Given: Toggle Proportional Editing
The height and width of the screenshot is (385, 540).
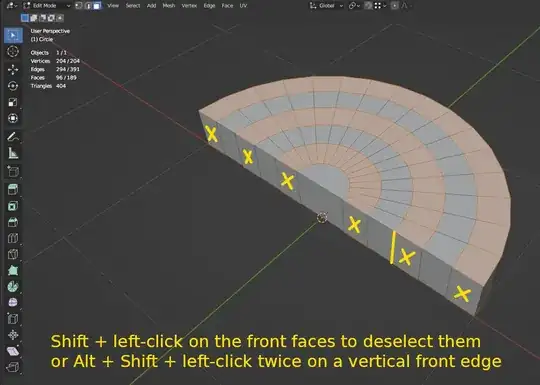Looking at the screenshot, I should tap(395, 6).
